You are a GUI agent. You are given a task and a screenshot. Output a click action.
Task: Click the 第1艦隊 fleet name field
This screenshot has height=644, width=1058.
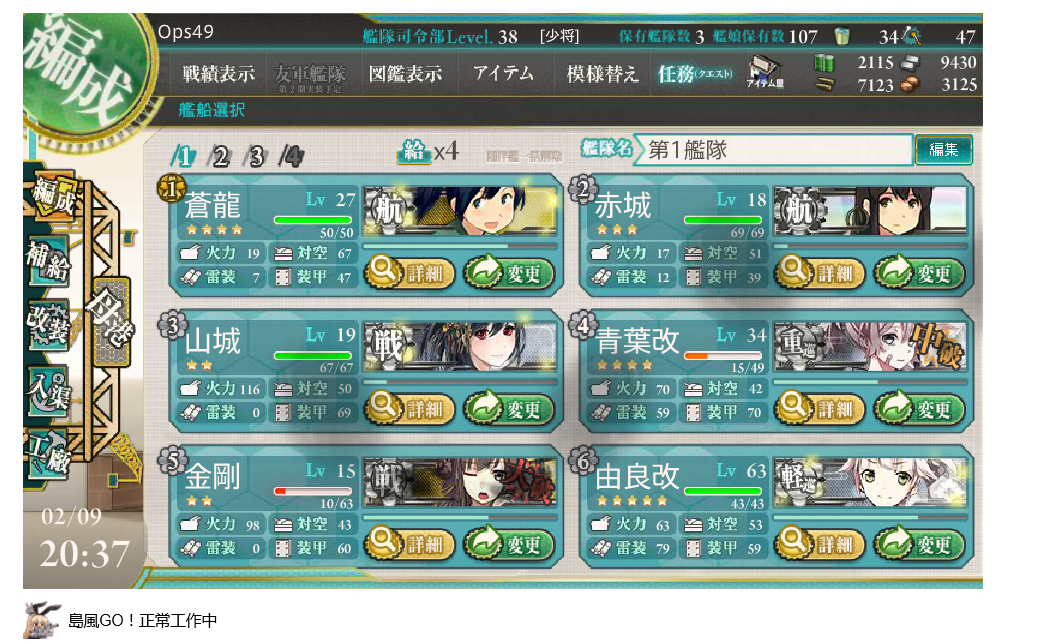click(775, 150)
